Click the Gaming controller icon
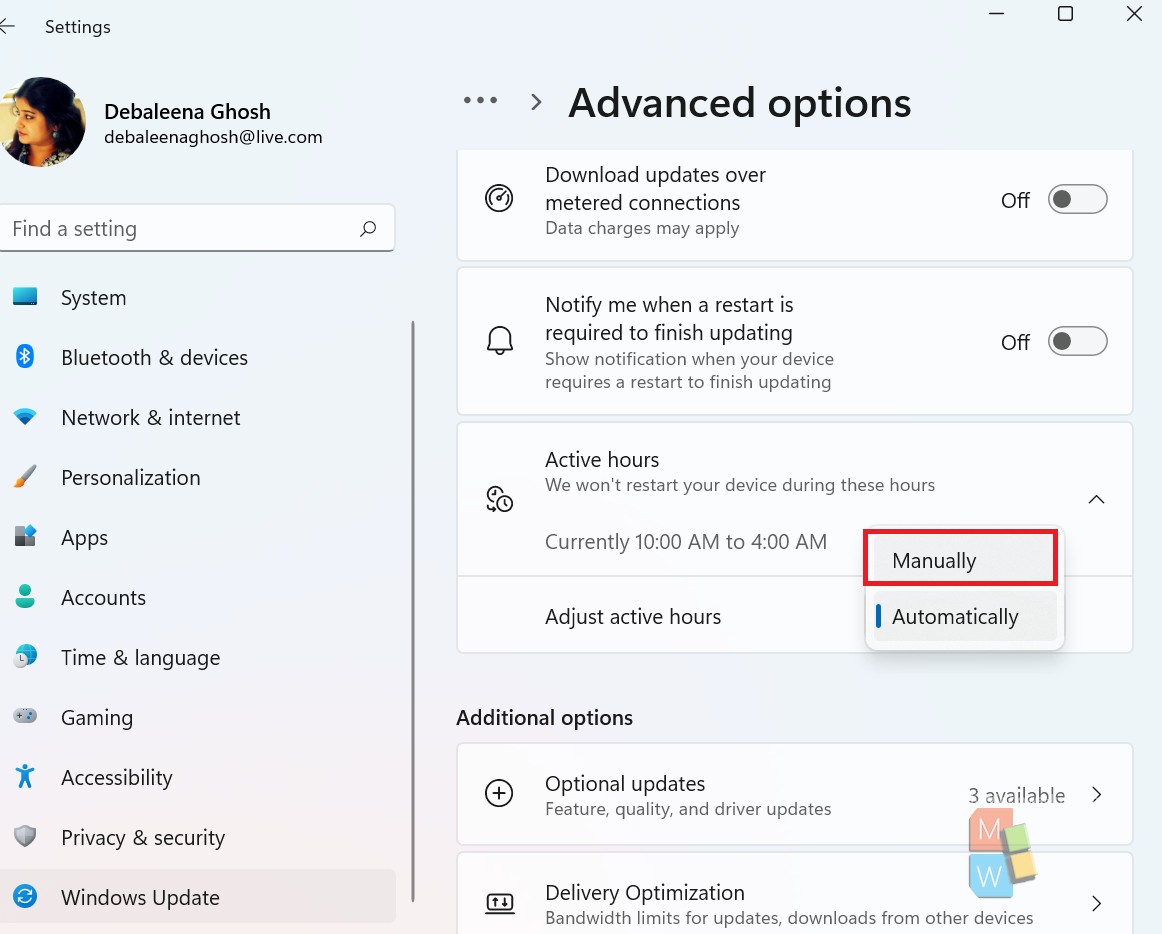This screenshot has height=934, width=1162. [25, 717]
